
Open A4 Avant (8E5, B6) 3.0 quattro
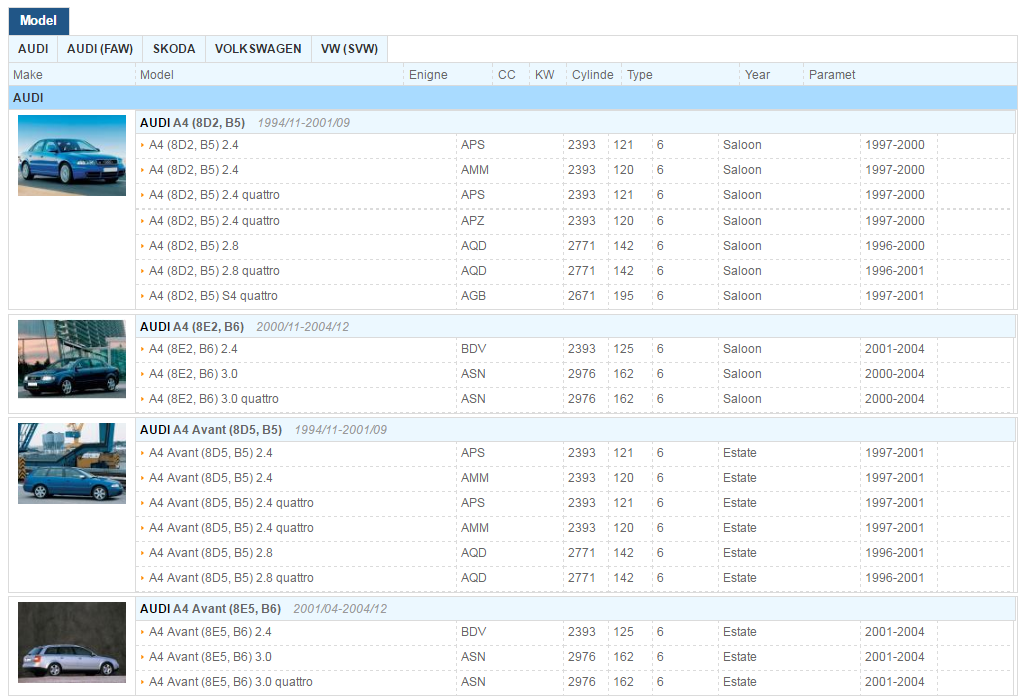tap(230, 682)
